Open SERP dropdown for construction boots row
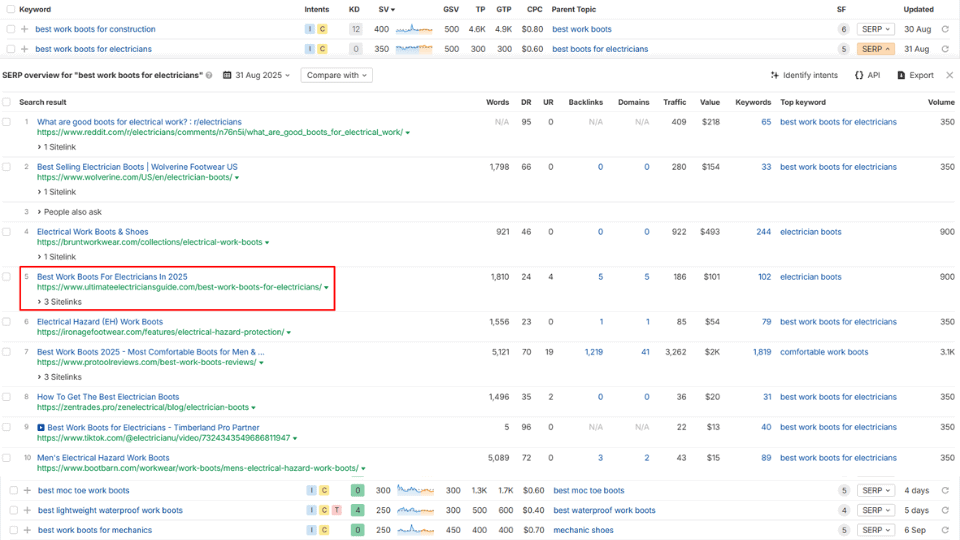 point(876,29)
